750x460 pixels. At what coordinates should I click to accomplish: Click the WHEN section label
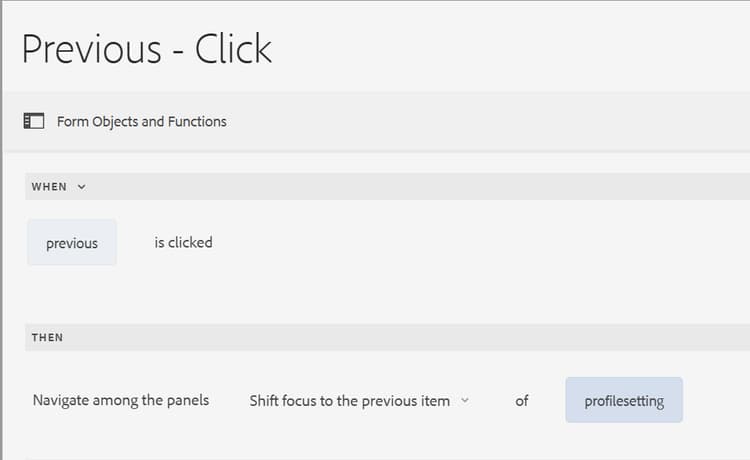pos(49,186)
